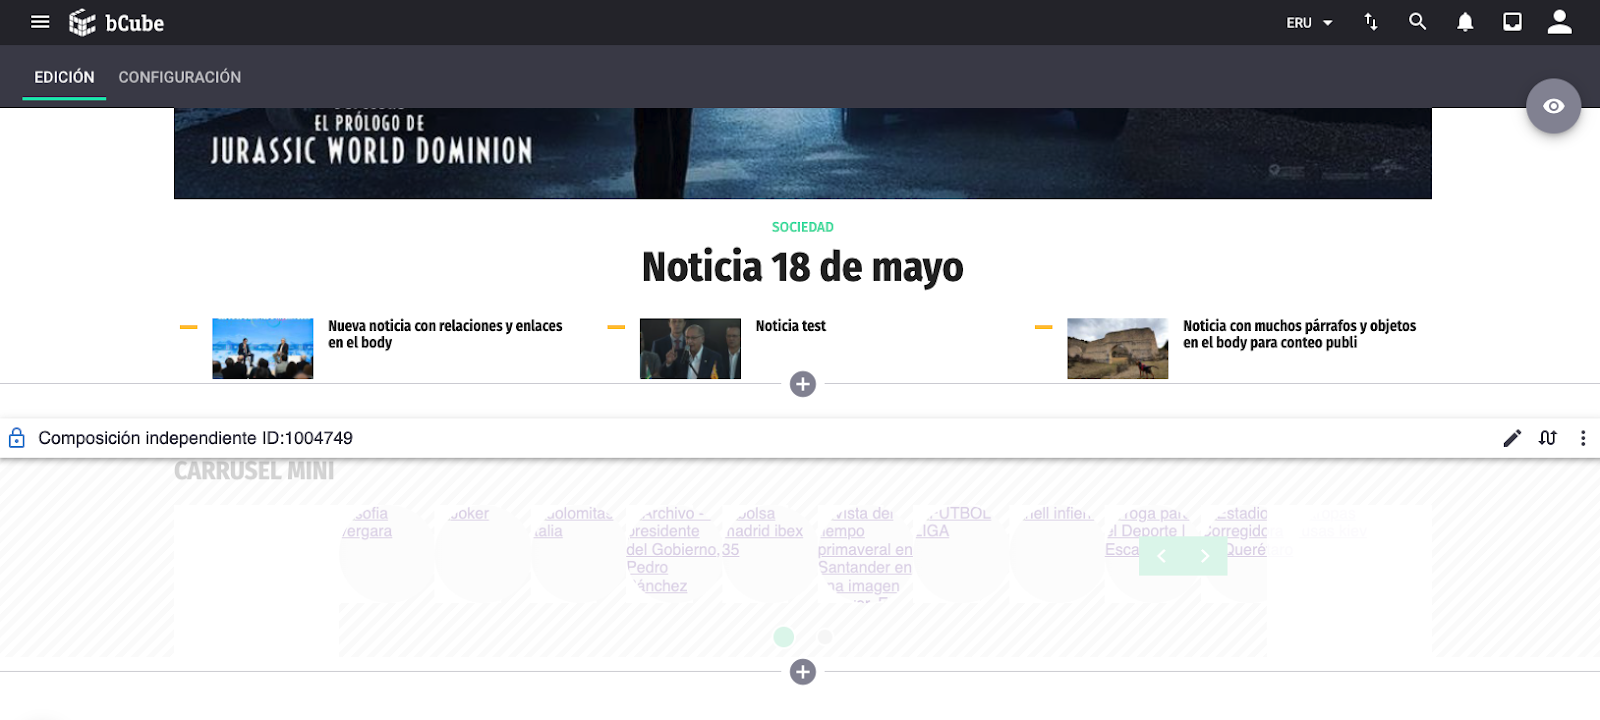Edit composition with pencil icon
Screen dimensions: 1600x720
coord(1512,438)
